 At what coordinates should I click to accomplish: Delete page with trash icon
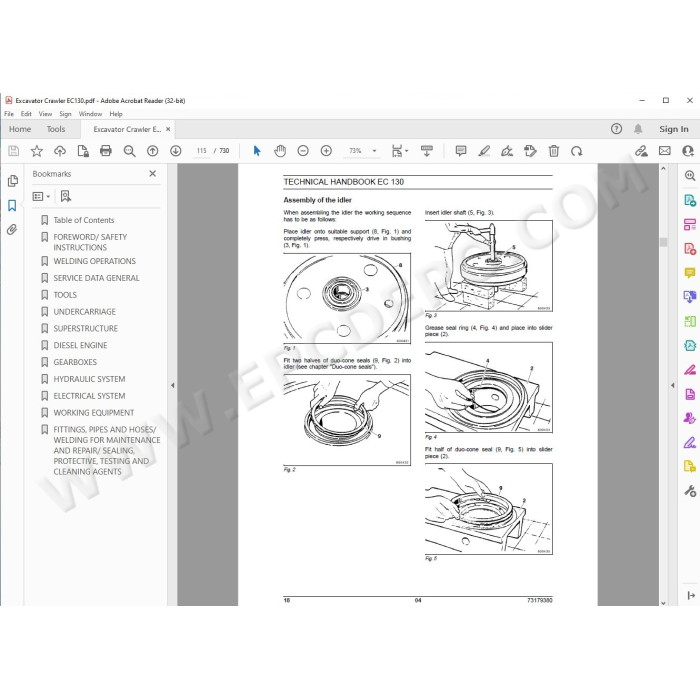tap(554, 151)
